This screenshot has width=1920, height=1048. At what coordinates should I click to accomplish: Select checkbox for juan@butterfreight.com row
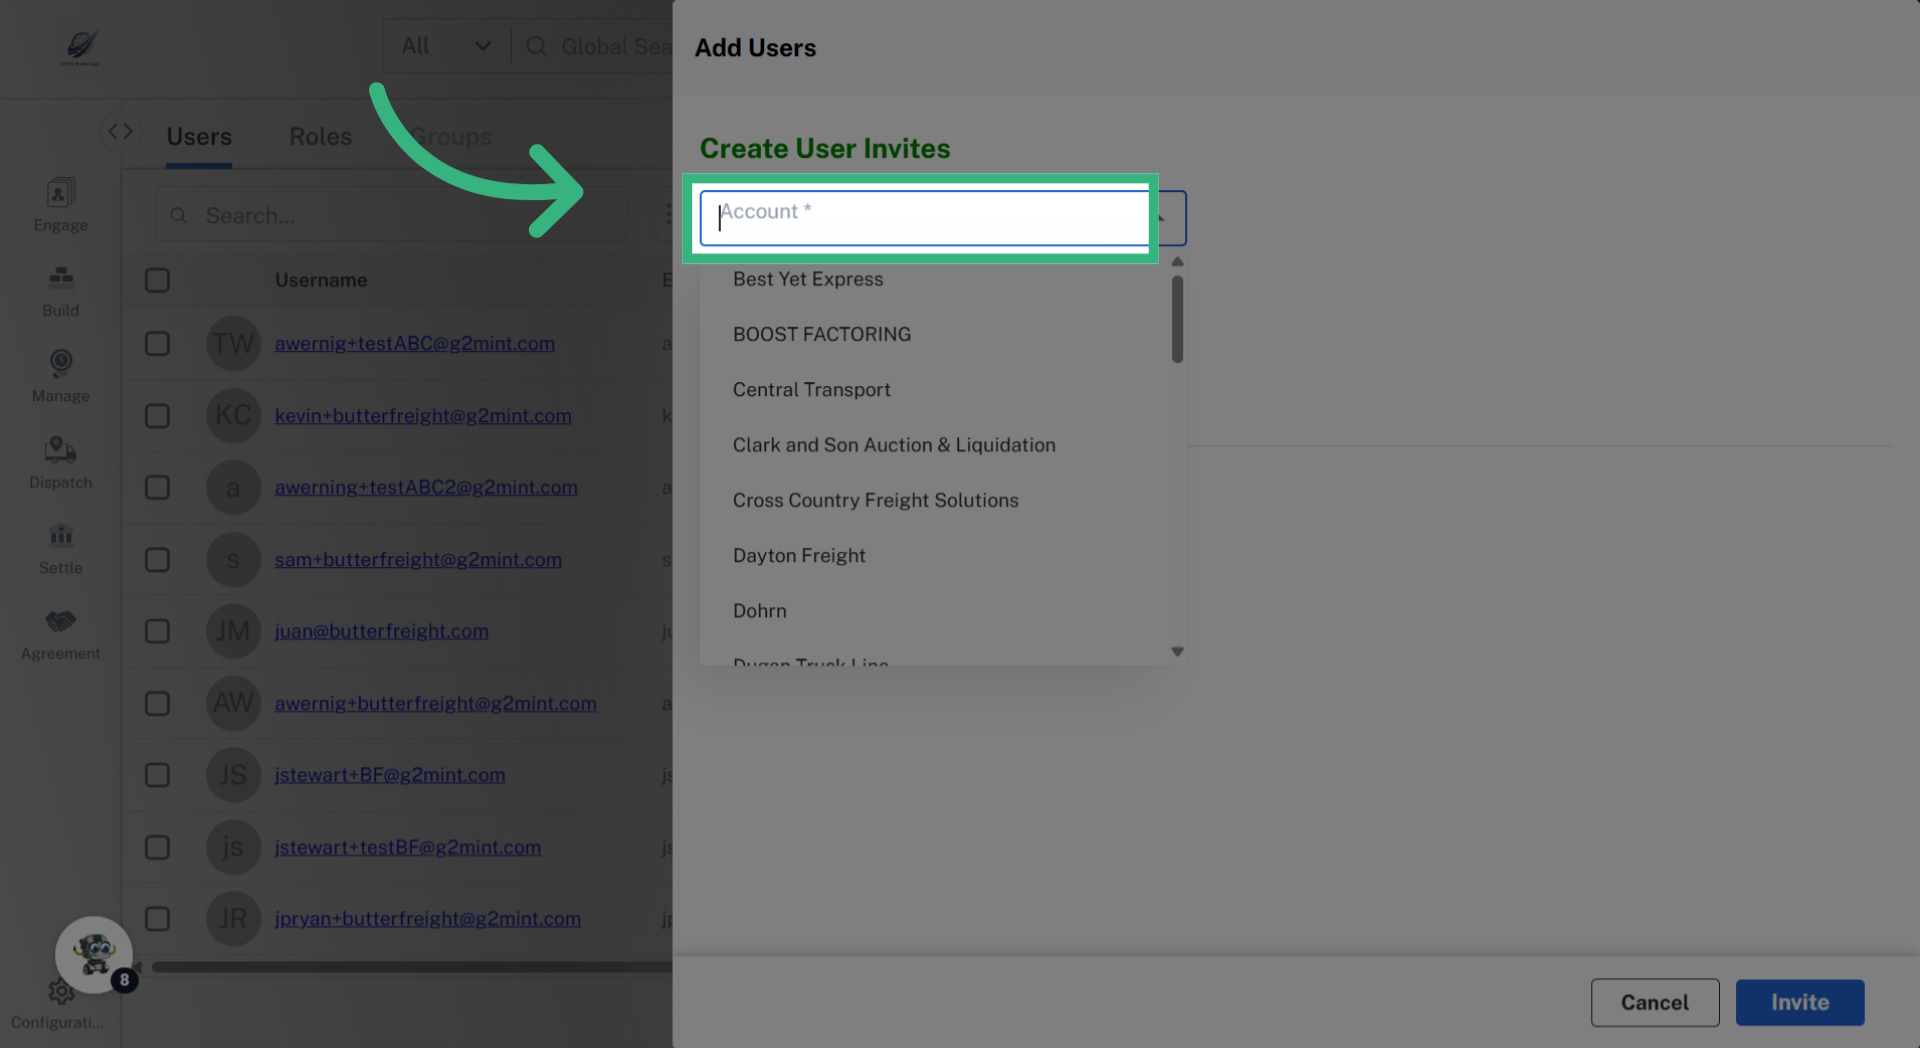[x=157, y=631]
